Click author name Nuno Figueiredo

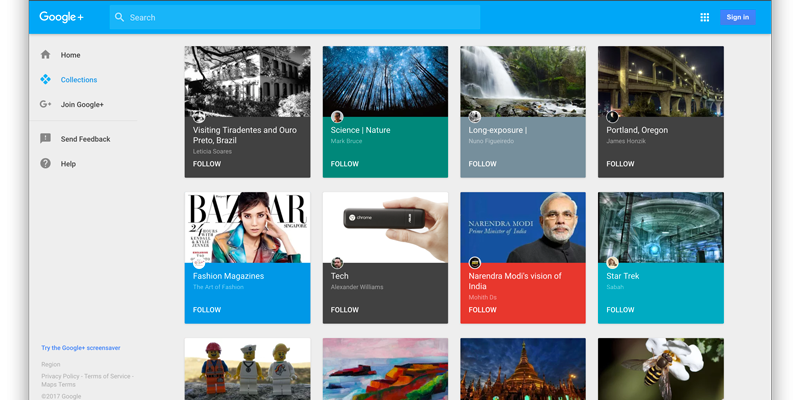[491, 141]
